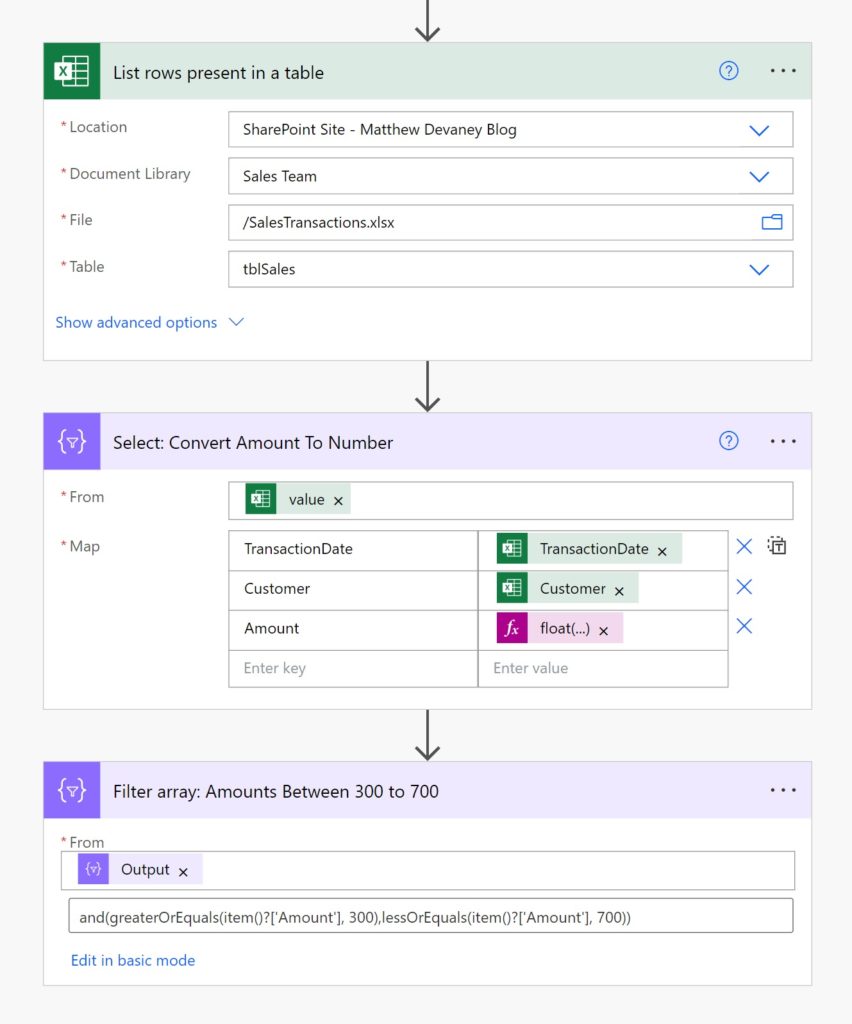Click Edit in basic mode link
Viewport: 852px width, 1024px height.
133,961
